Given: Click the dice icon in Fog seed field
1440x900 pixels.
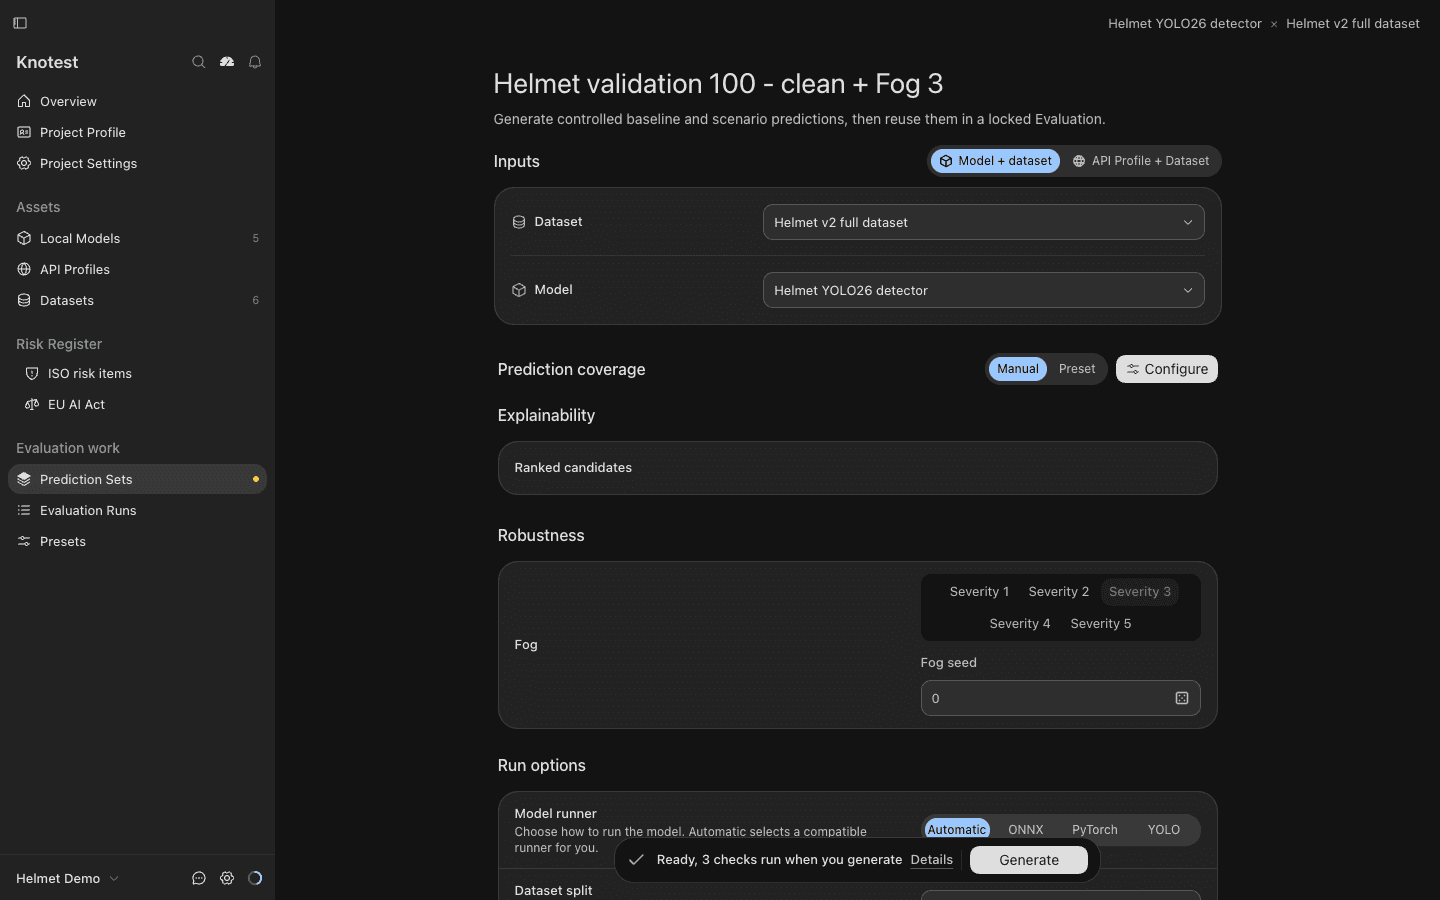Looking at the screenshot, I should coord(1182,698).
